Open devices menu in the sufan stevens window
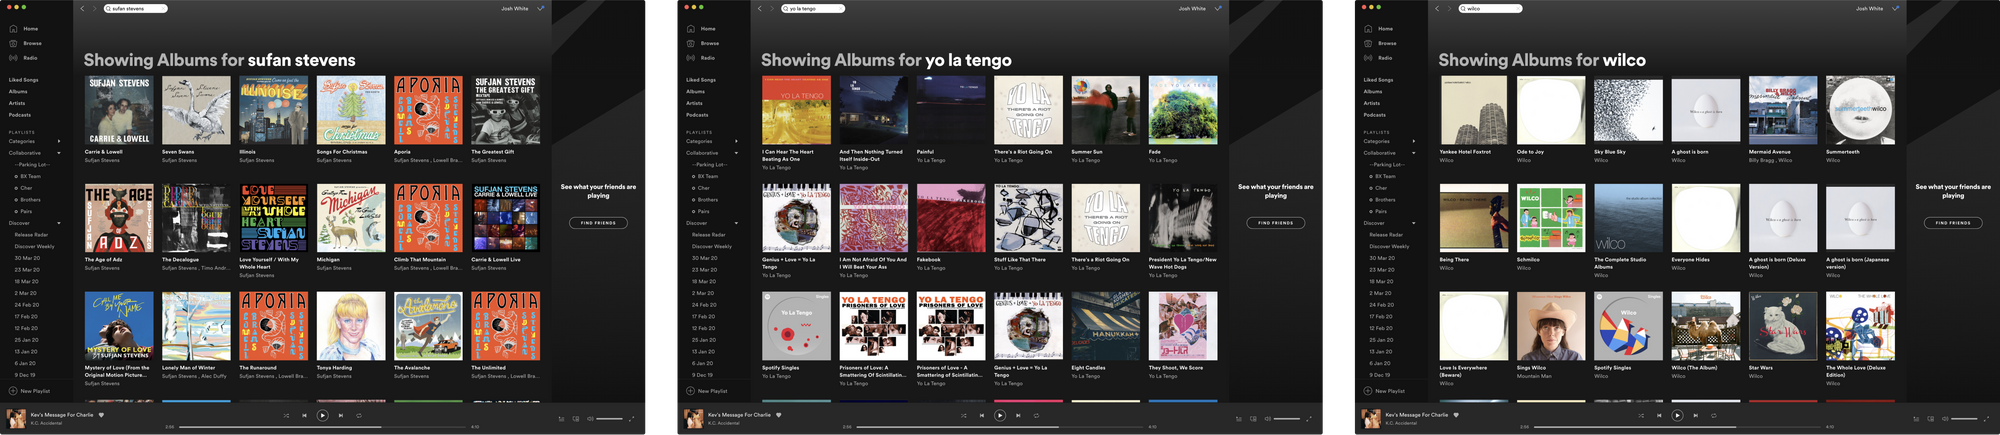 pos(575,419)
